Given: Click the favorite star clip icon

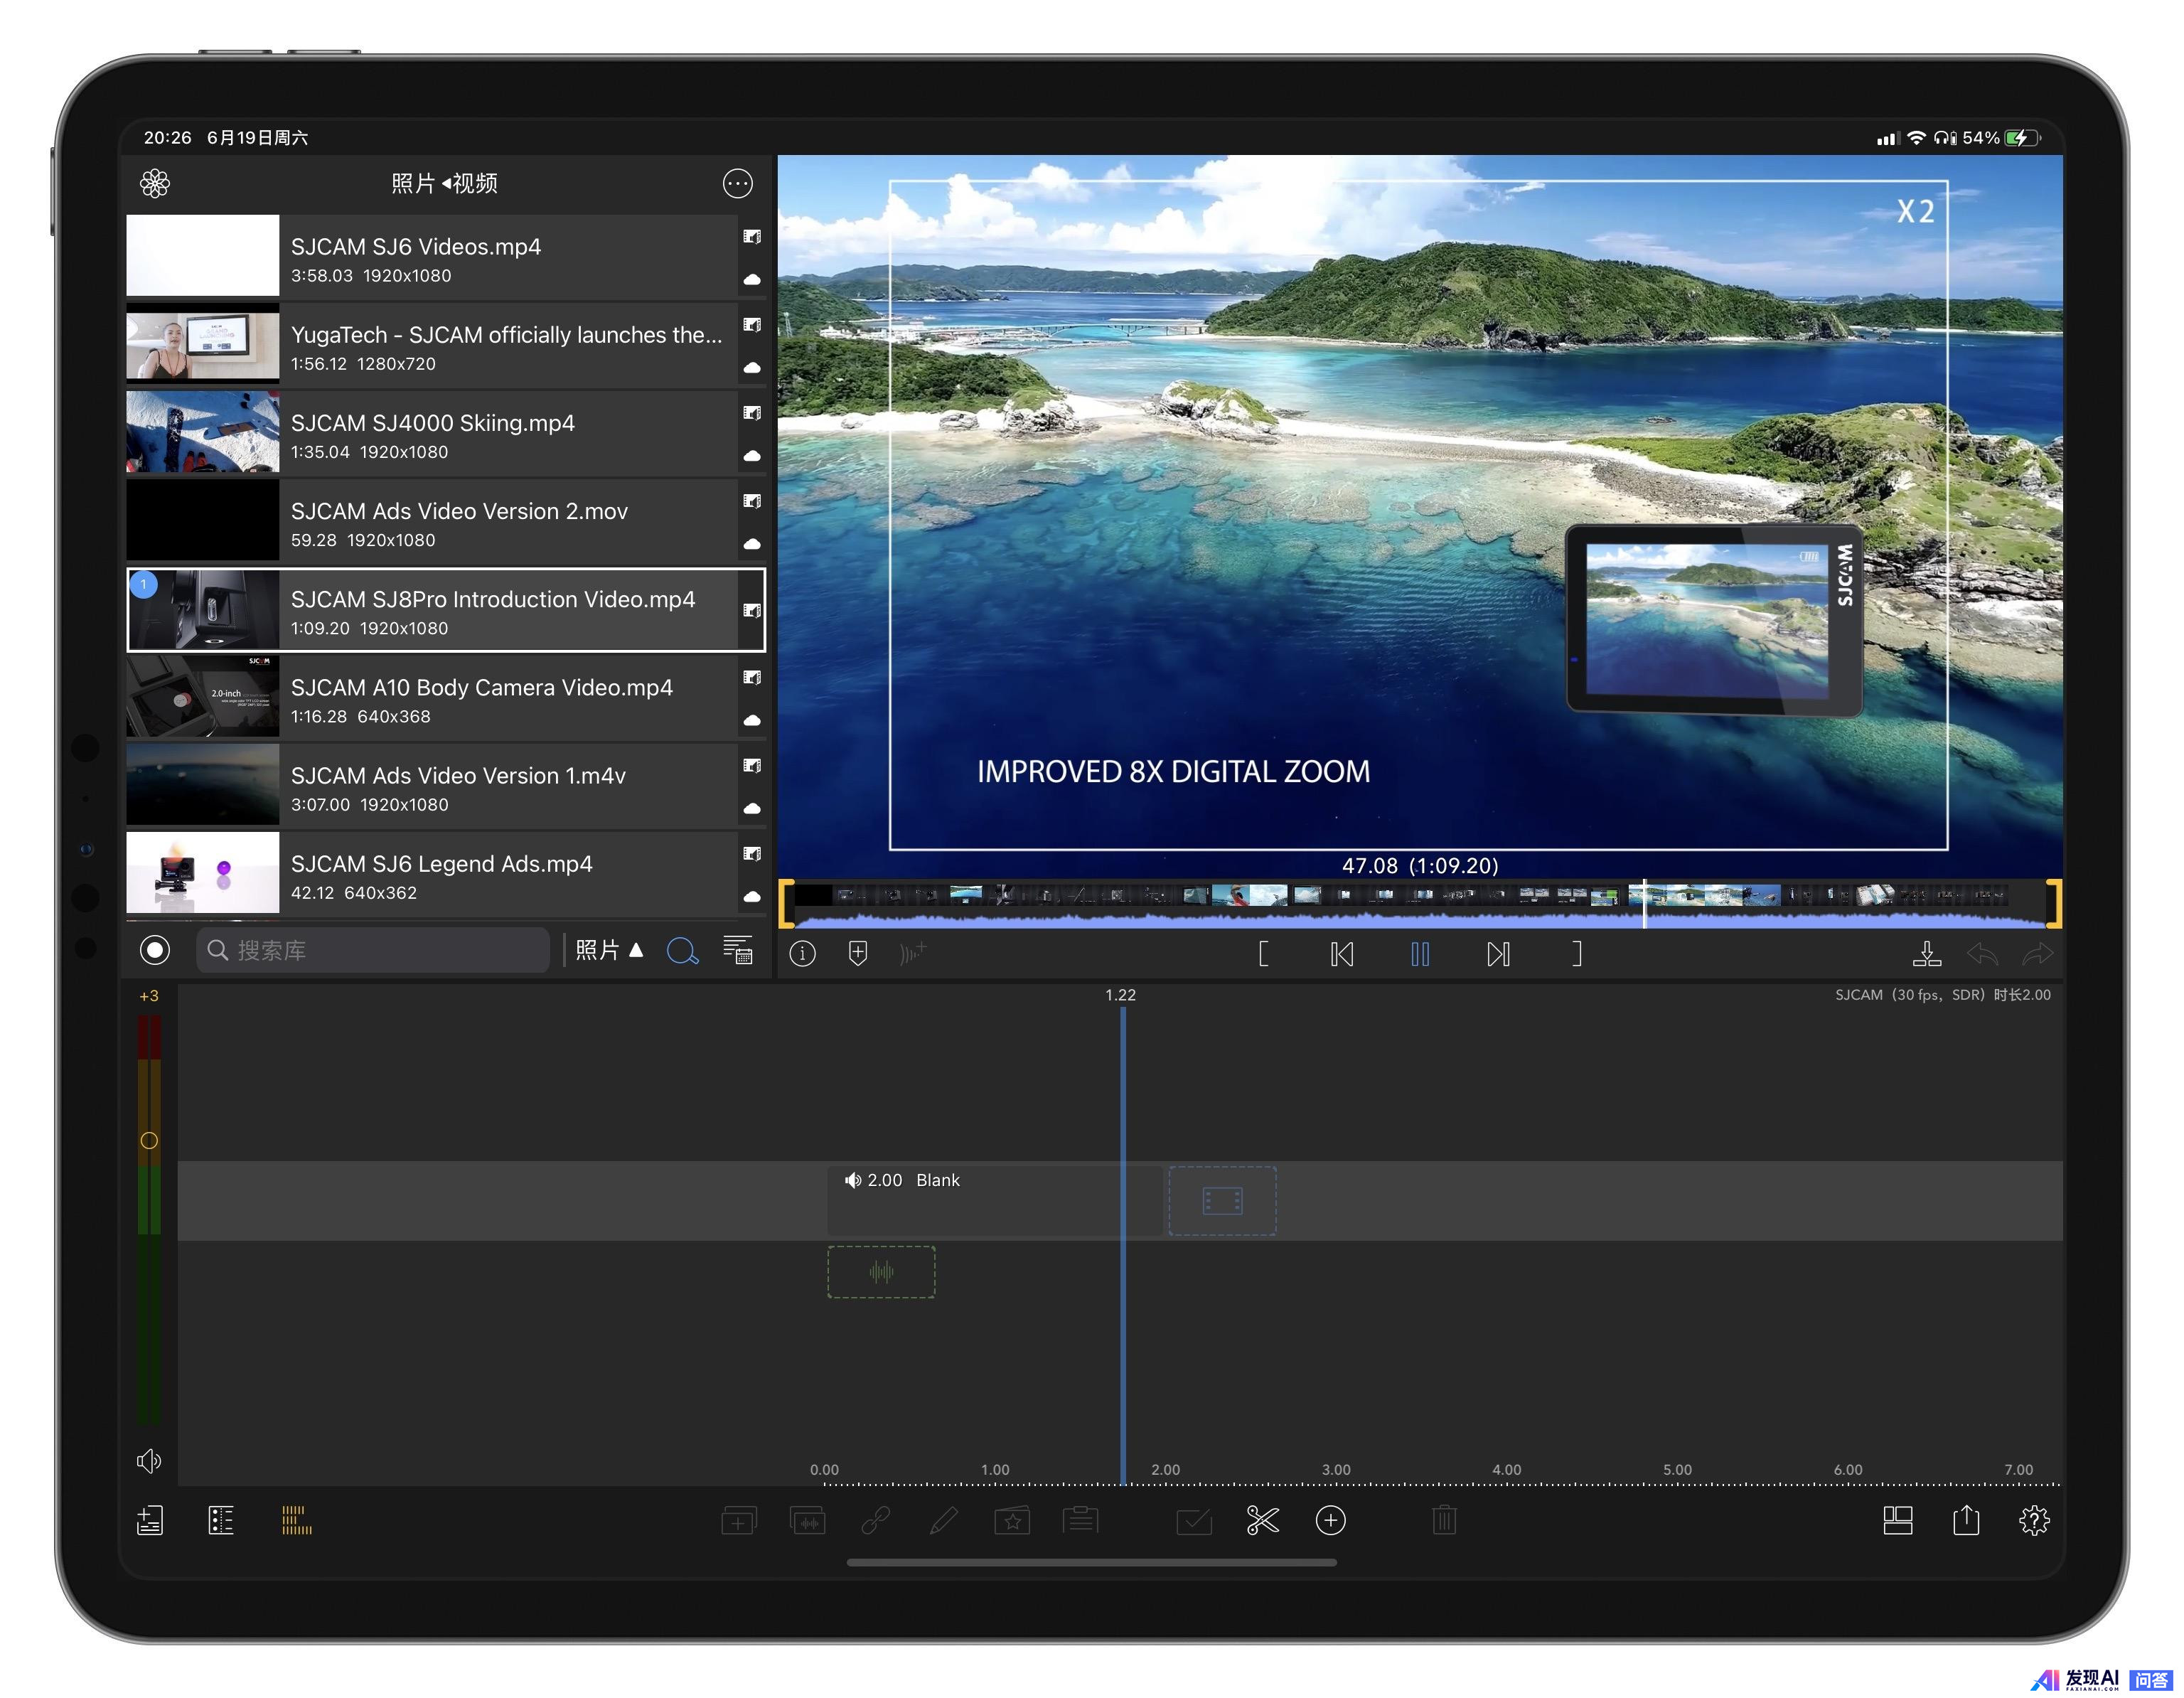Looking at the screenshot, I should tap(1012, 1521).
